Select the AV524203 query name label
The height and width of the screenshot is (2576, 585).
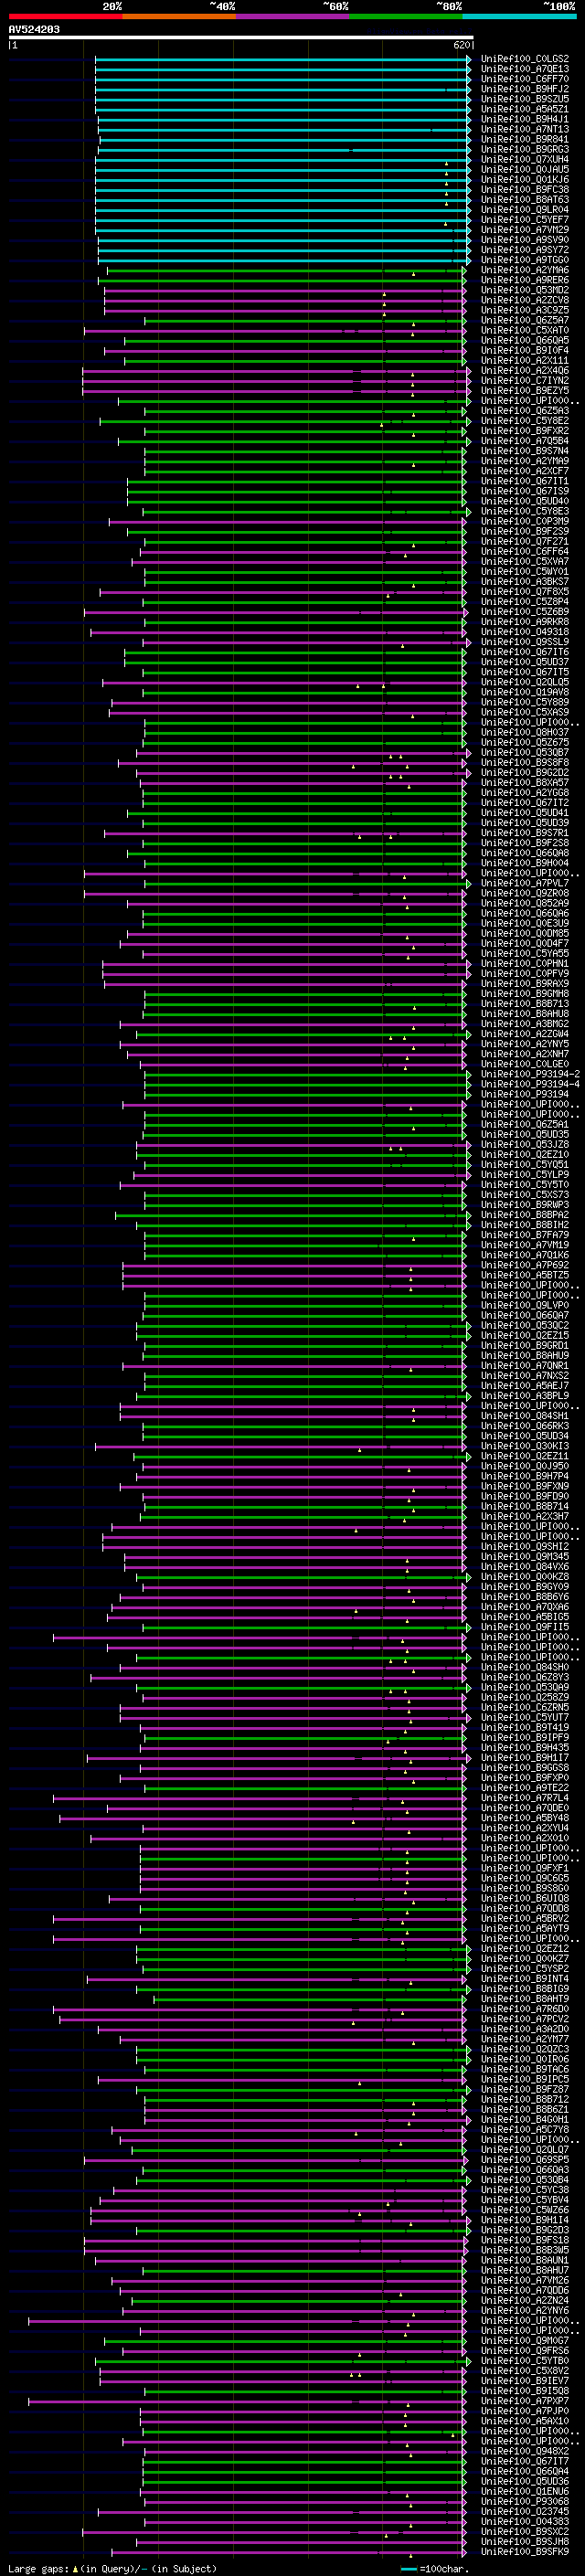[34, 30]
